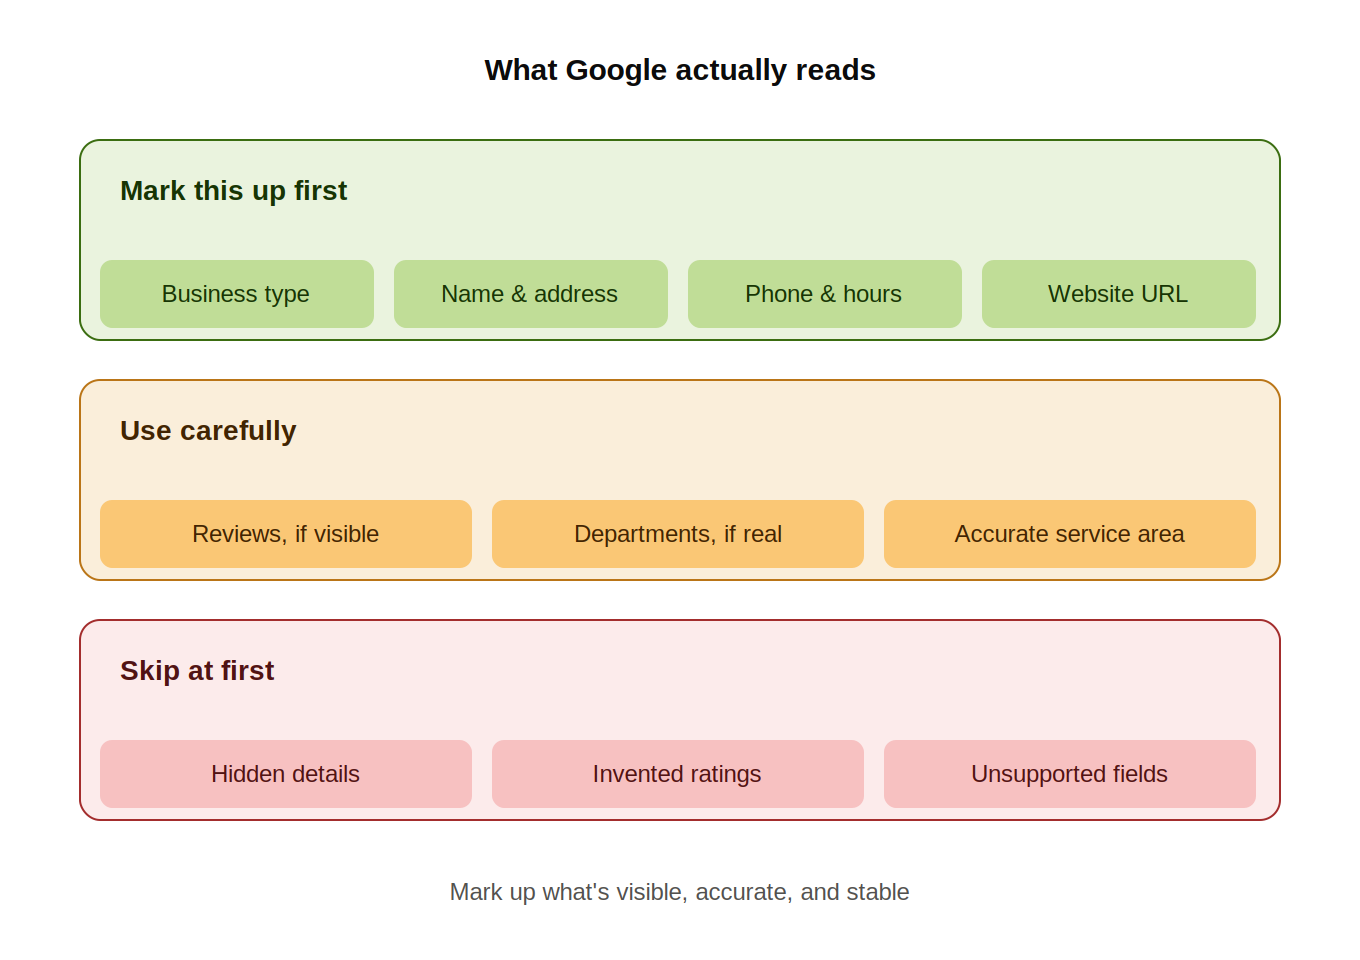Click the 'Mark this up first' heading
The height and width of the screenshot is (960, 1360).
pos(234,191)
